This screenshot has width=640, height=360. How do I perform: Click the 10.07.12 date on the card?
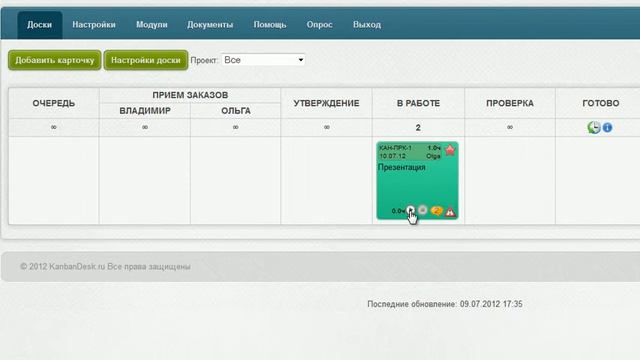point(392,156)
